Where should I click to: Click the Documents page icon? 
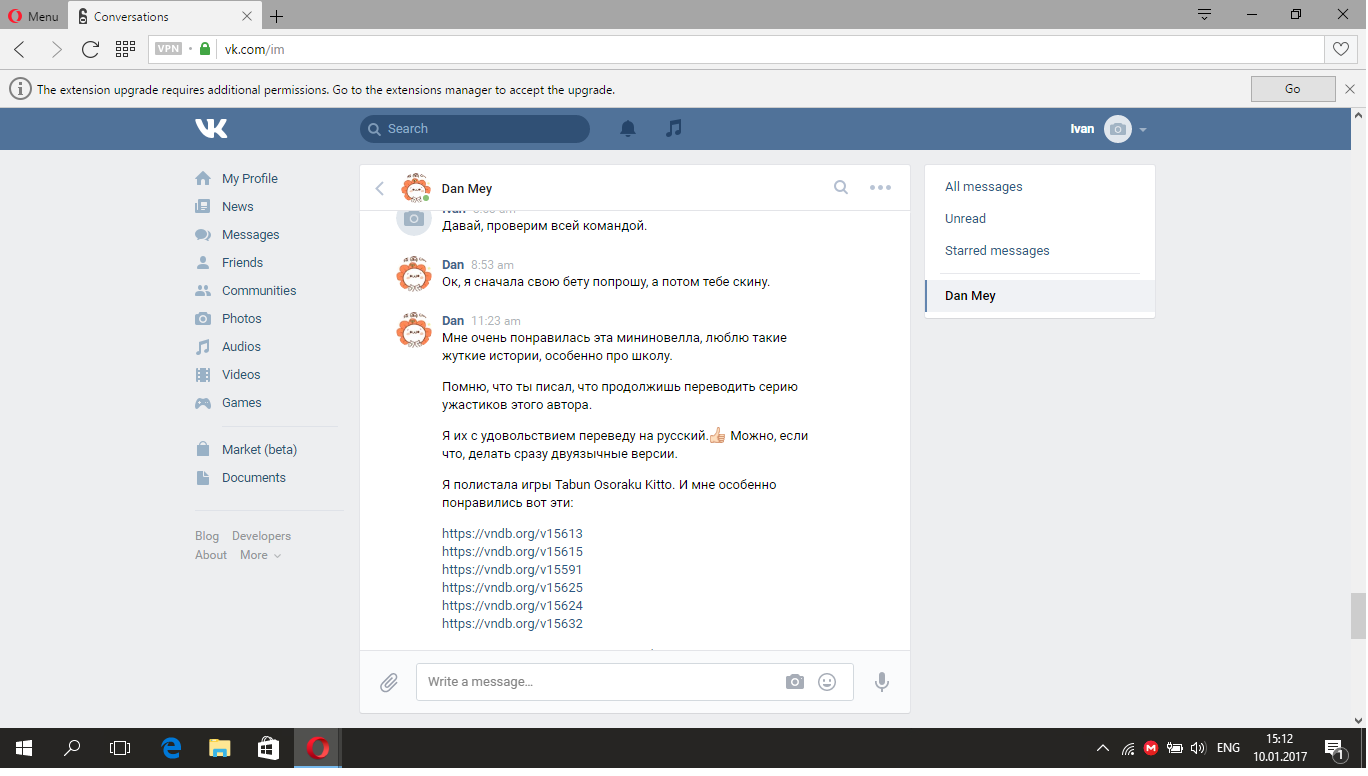(203, 478)
